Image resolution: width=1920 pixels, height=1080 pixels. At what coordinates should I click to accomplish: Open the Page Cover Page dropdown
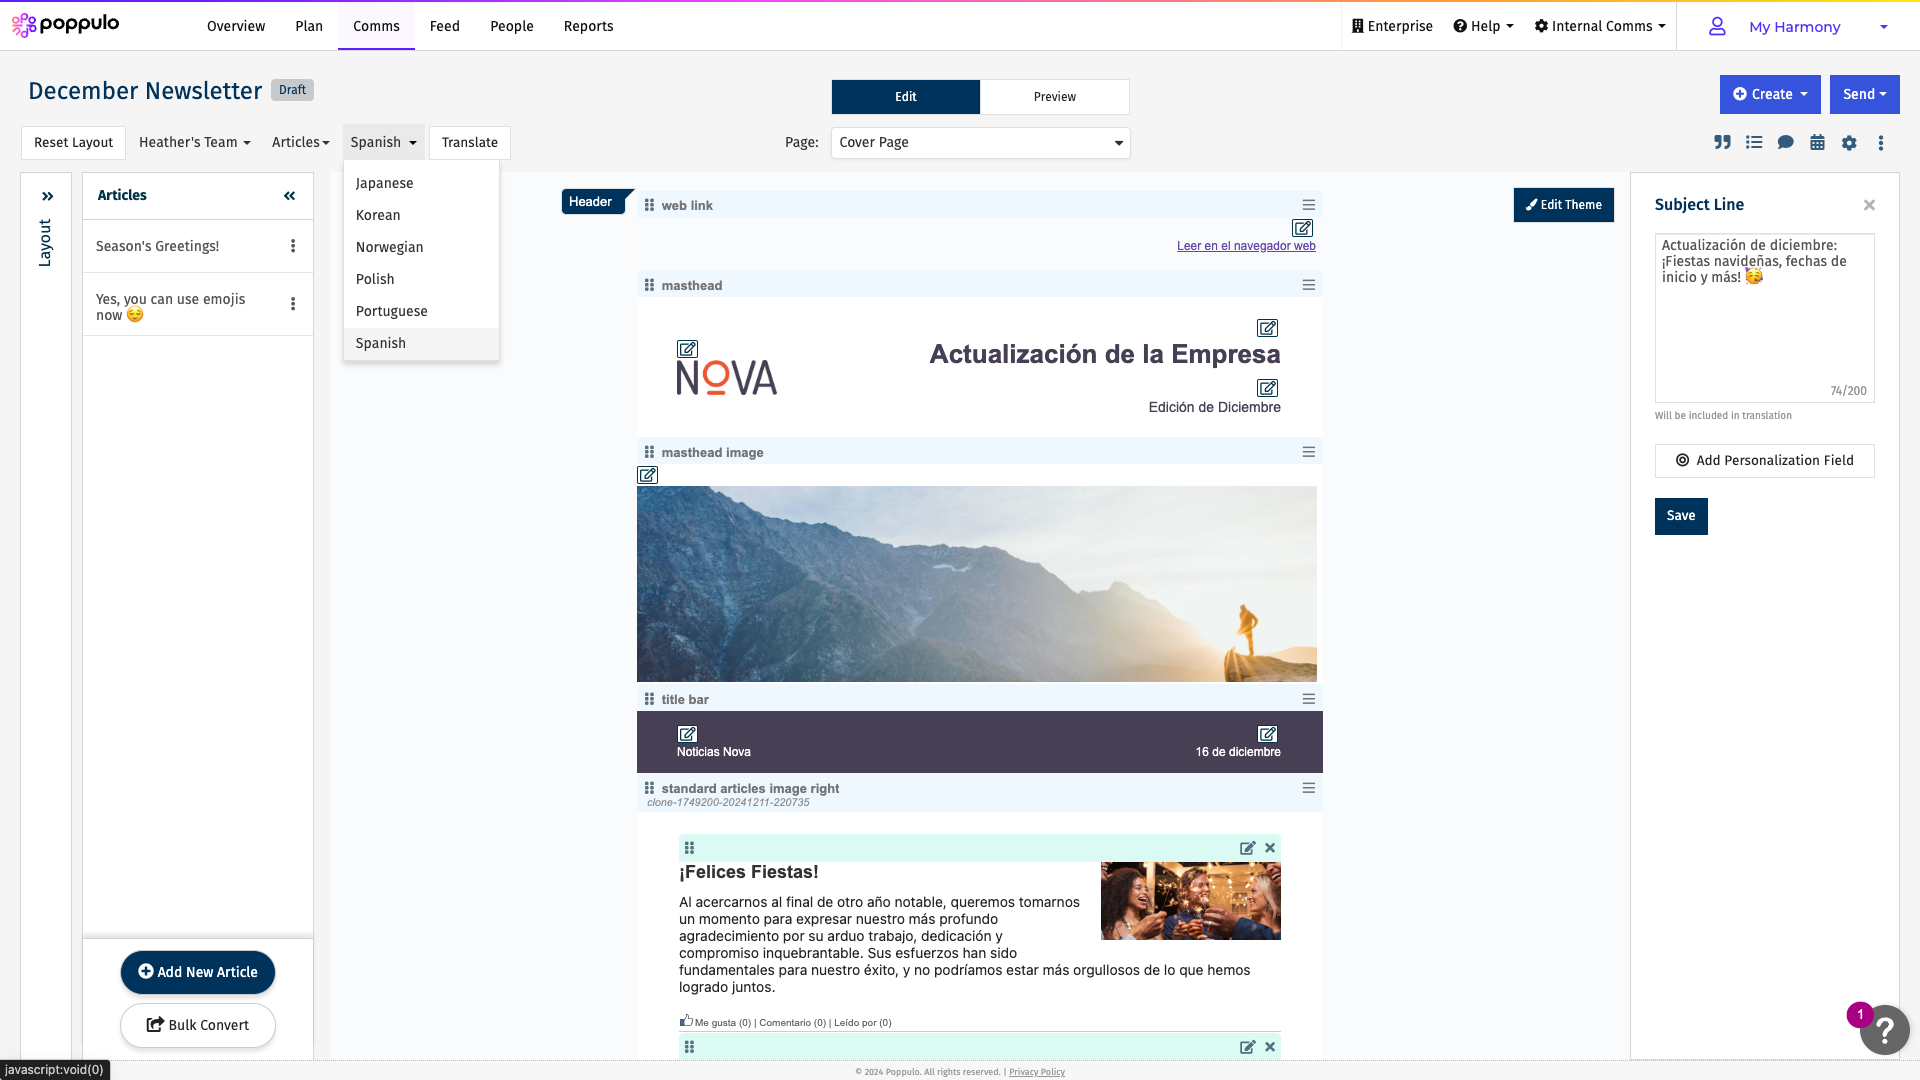click(x=980, y=143)
